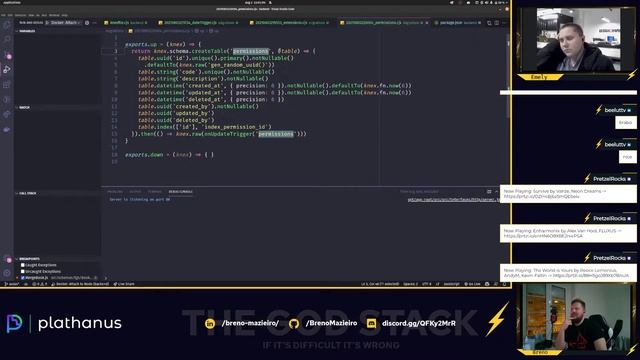Switch to the package.json editor tab
Screen dimensions: 640x360
[458, 23]
